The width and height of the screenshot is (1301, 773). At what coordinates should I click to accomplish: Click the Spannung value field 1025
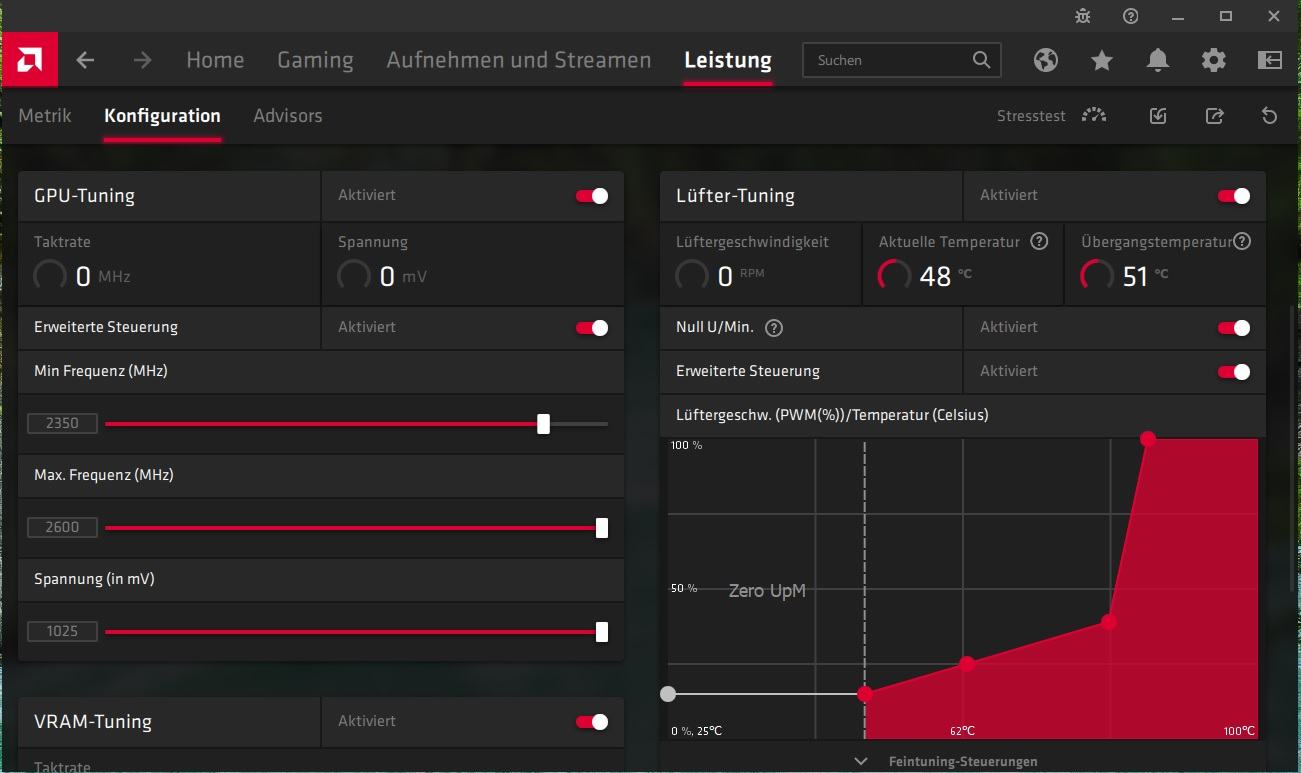(62, 632)
